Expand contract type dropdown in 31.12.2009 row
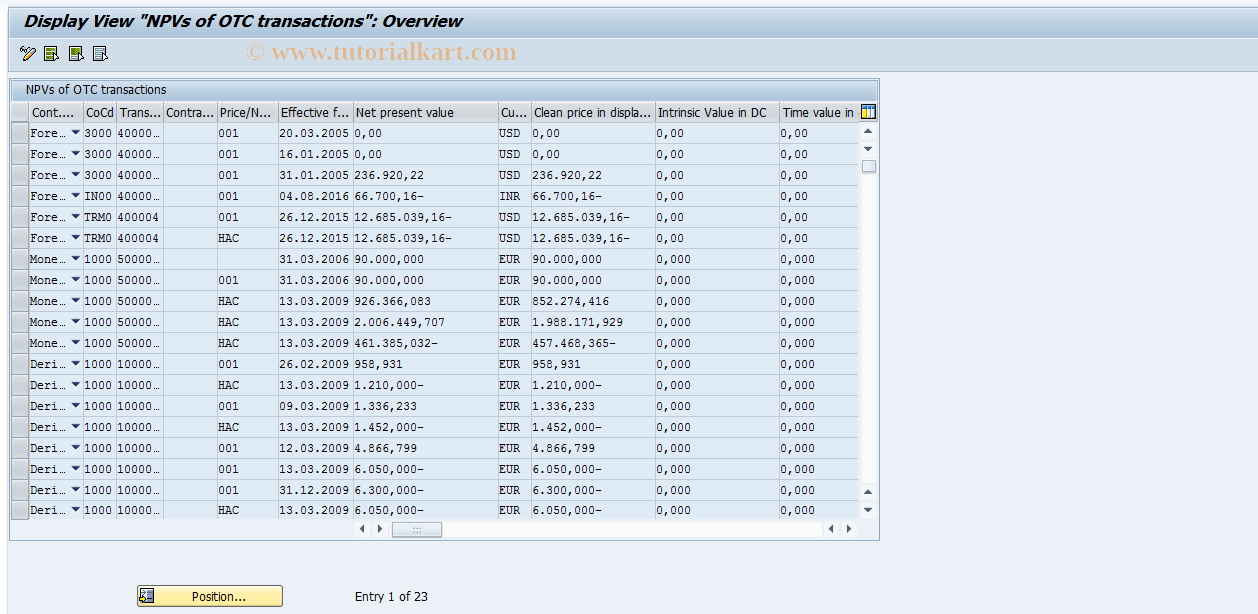This screenshot has height=614, width=1258. coord(75,490)
